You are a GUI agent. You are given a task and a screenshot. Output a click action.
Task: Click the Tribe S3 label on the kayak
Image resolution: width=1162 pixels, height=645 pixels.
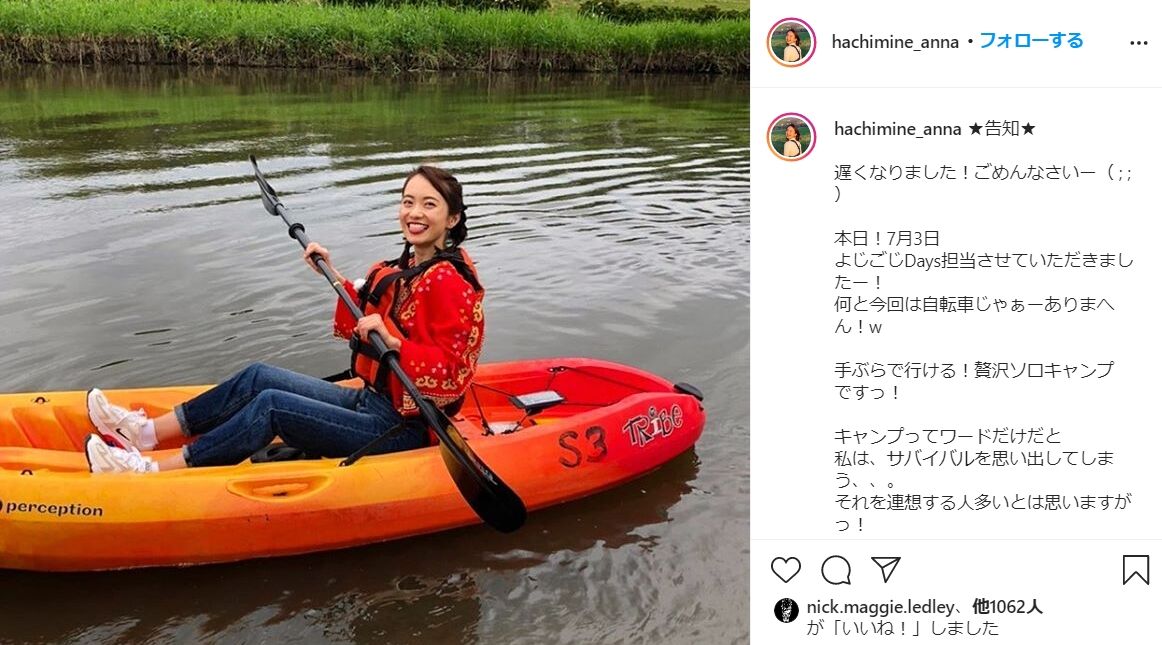coord(621,436)
